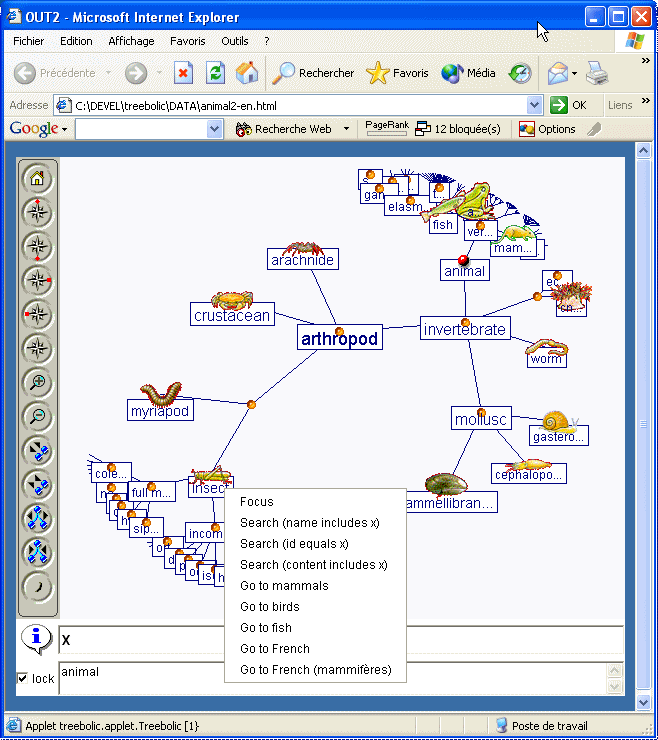Zoom out with magnifier minus button
Viewport: 658px width, 740px height.
pyautogui.click(x=37, y=416)
